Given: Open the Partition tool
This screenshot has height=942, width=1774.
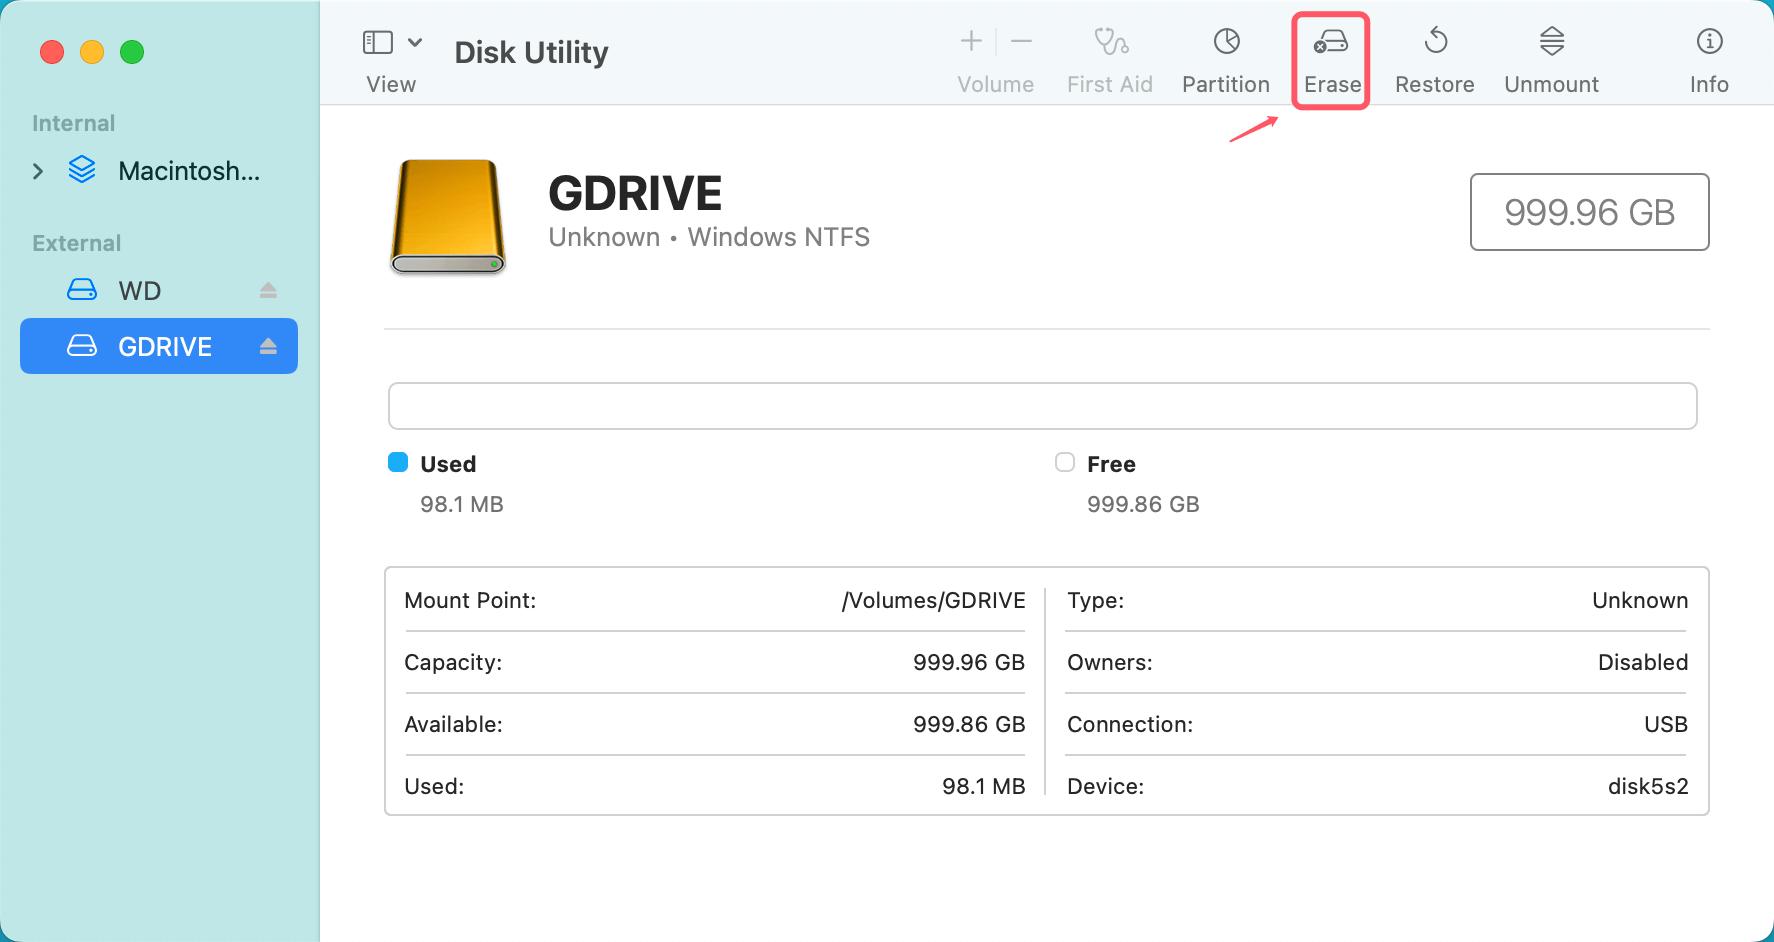Looking at the screenshot, I should [x=1225, y=55].
